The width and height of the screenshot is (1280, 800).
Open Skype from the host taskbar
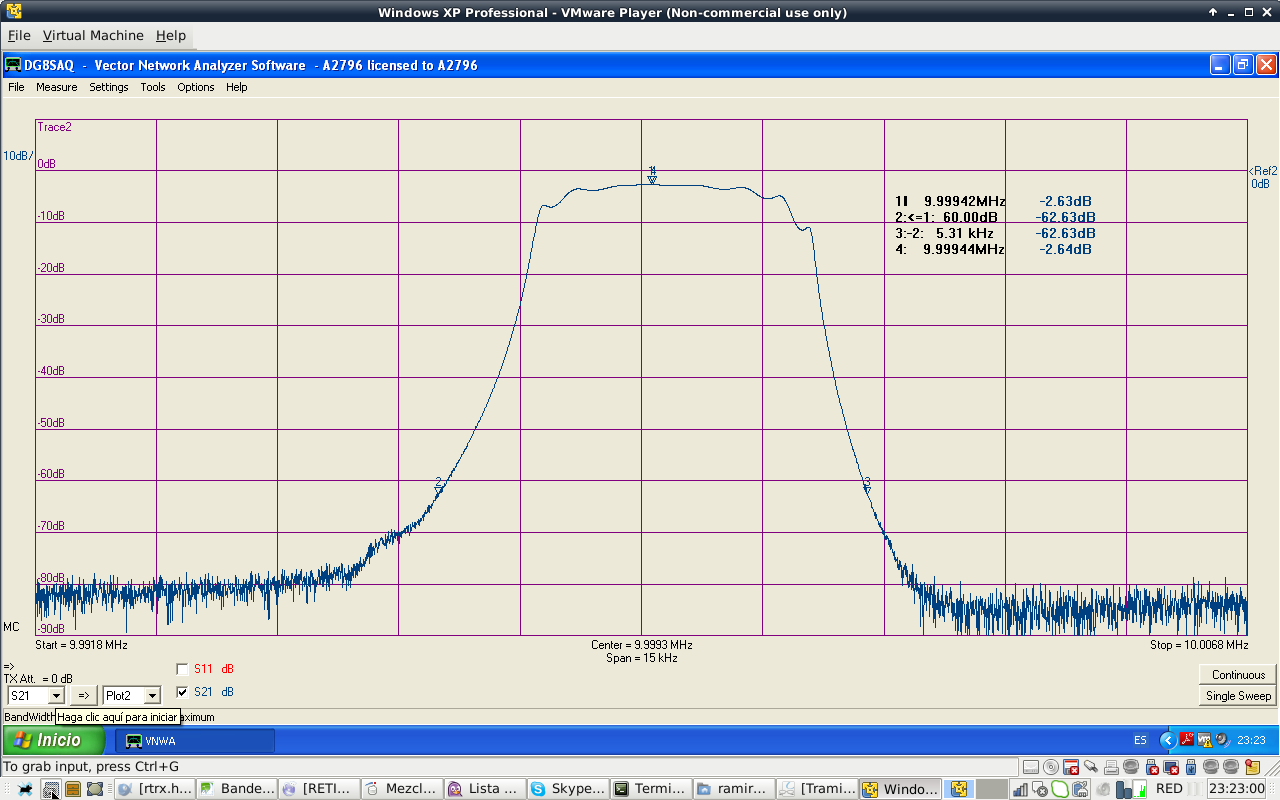click(x=566, y=789)
